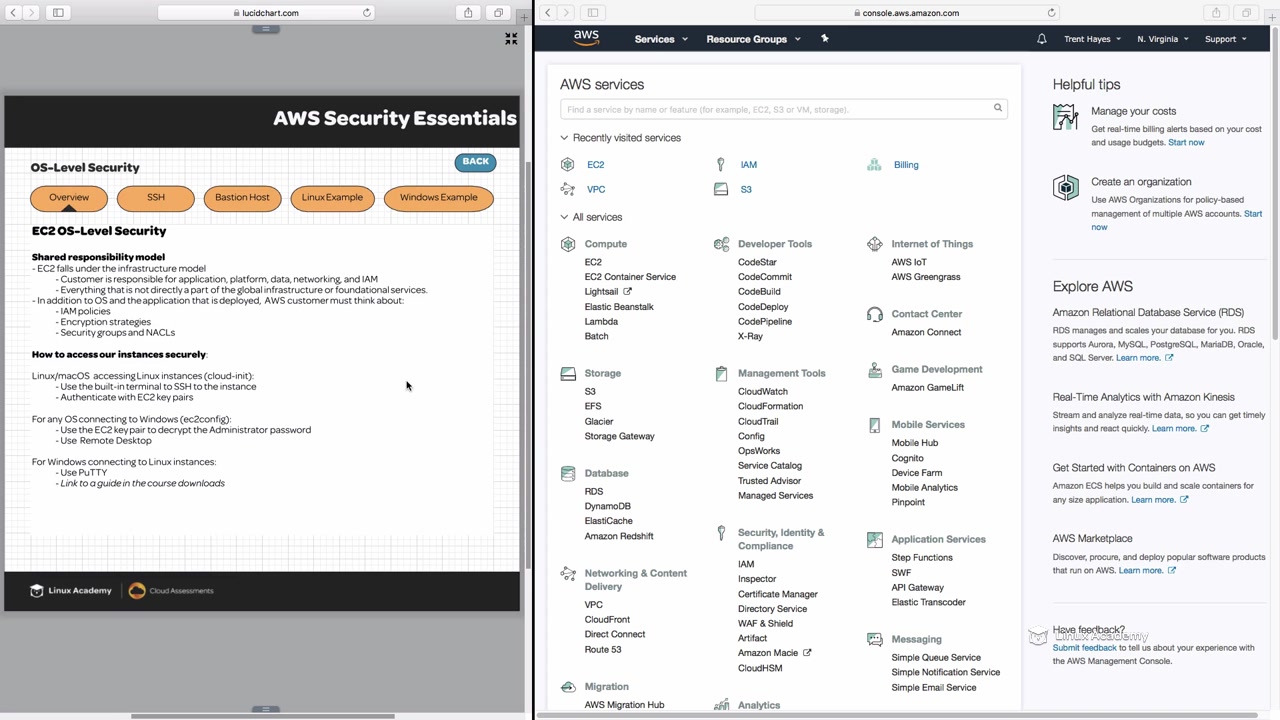Viewport: 1280px width, 720px height.
Task: Click the Storage category icon
Action: click(x=568, y=373)
